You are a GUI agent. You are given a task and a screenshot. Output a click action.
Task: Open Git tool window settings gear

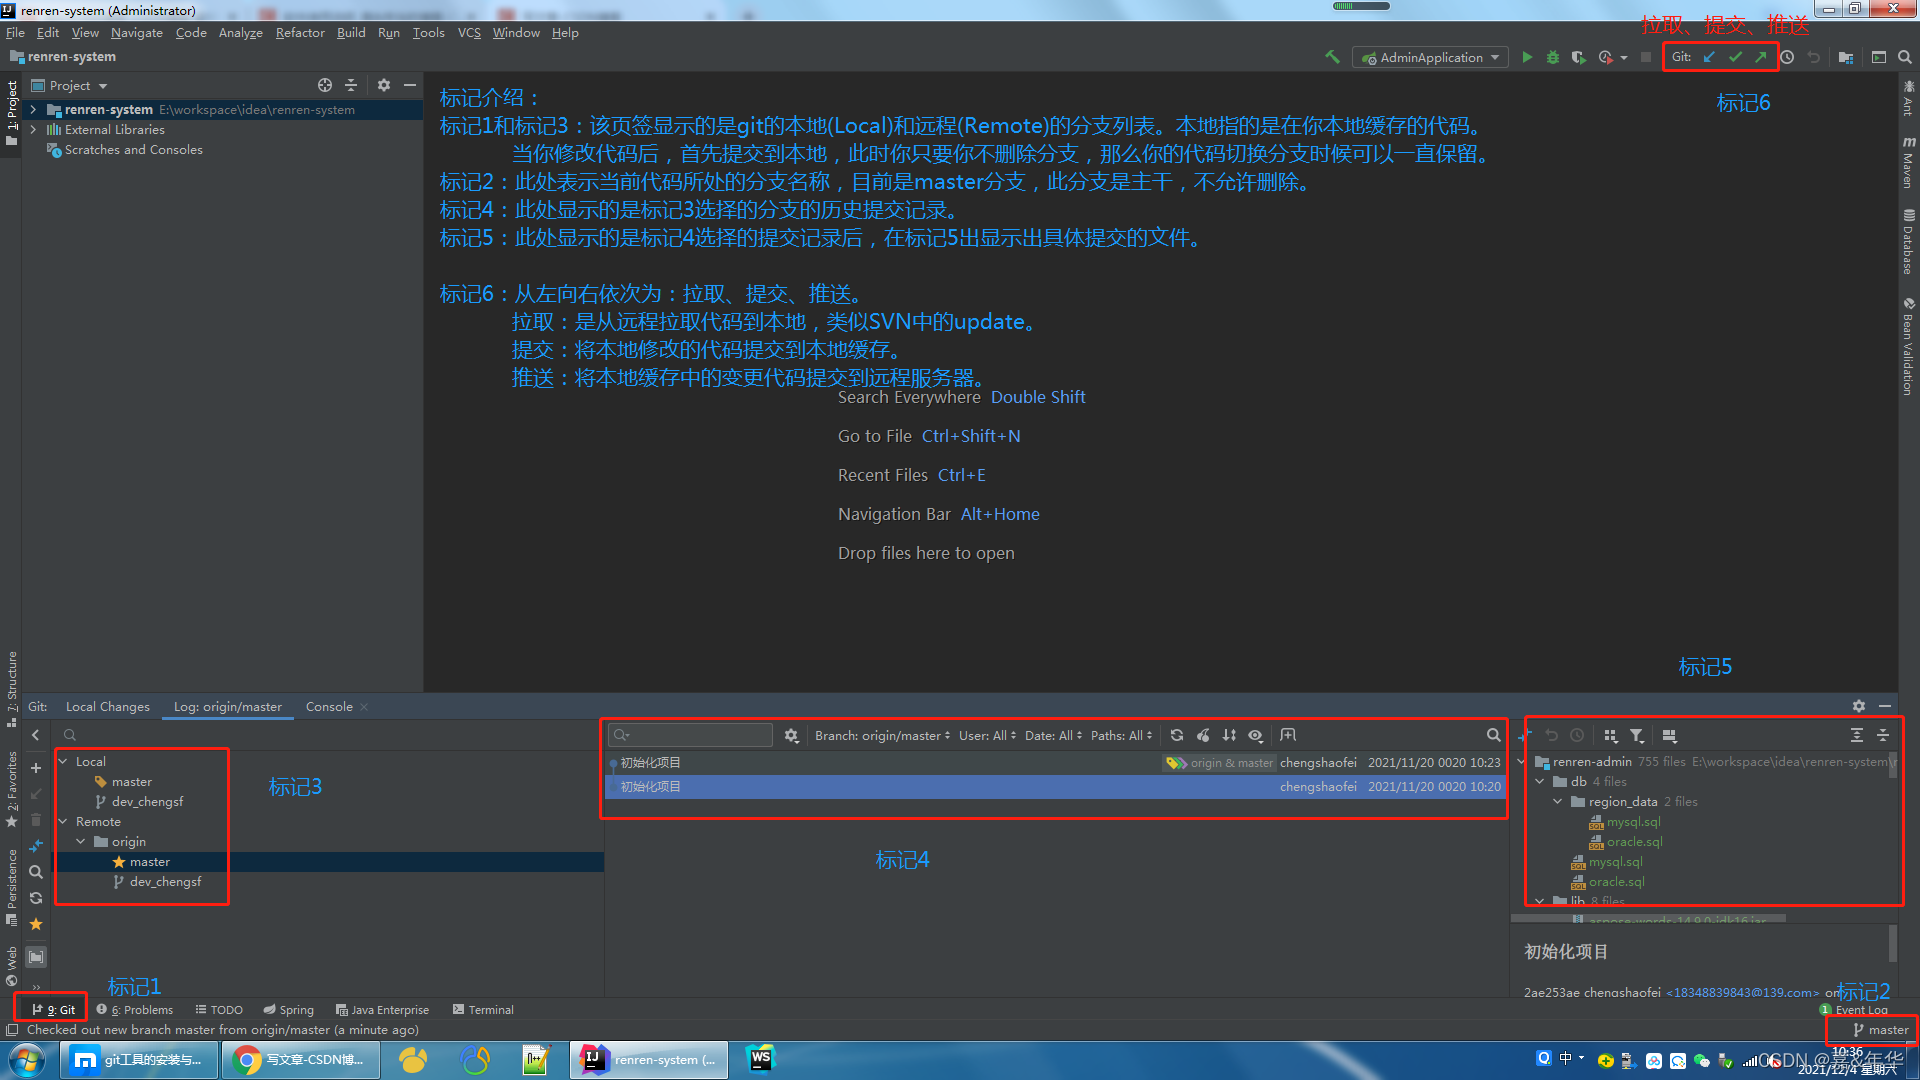tap(1859, 706)
